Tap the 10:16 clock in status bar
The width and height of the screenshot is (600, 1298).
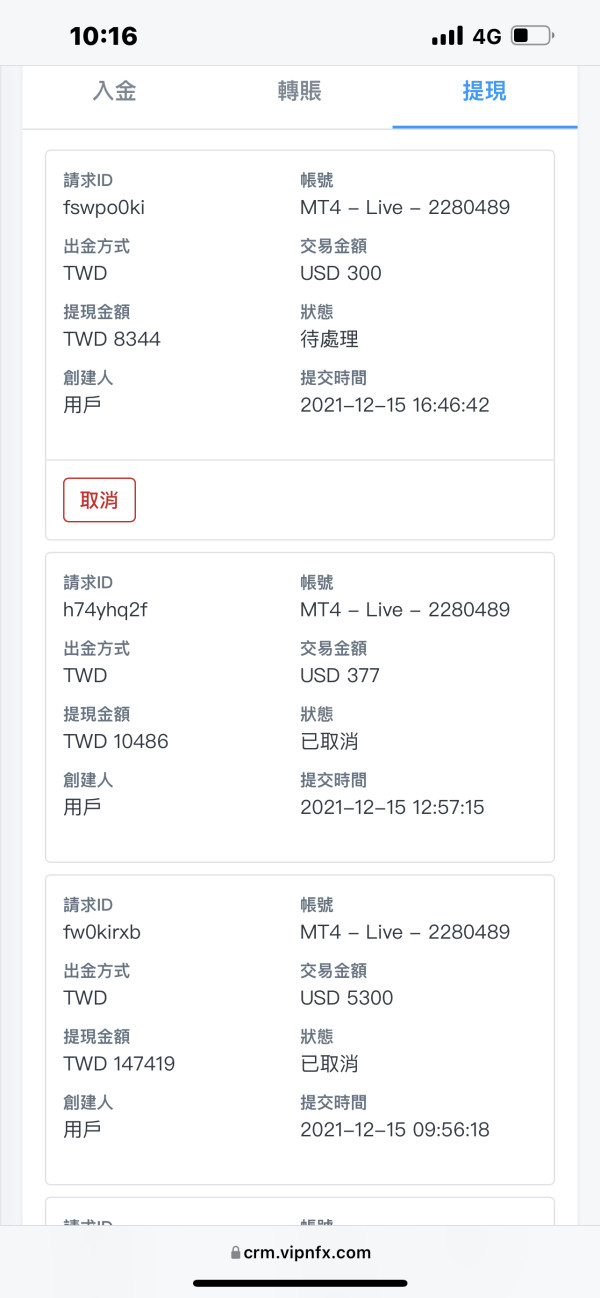tap(103, 37)
